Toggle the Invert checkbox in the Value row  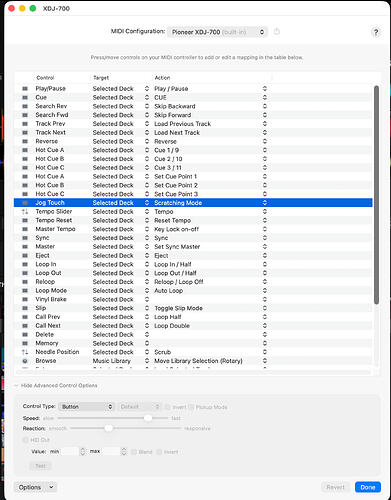click(159, 452)
